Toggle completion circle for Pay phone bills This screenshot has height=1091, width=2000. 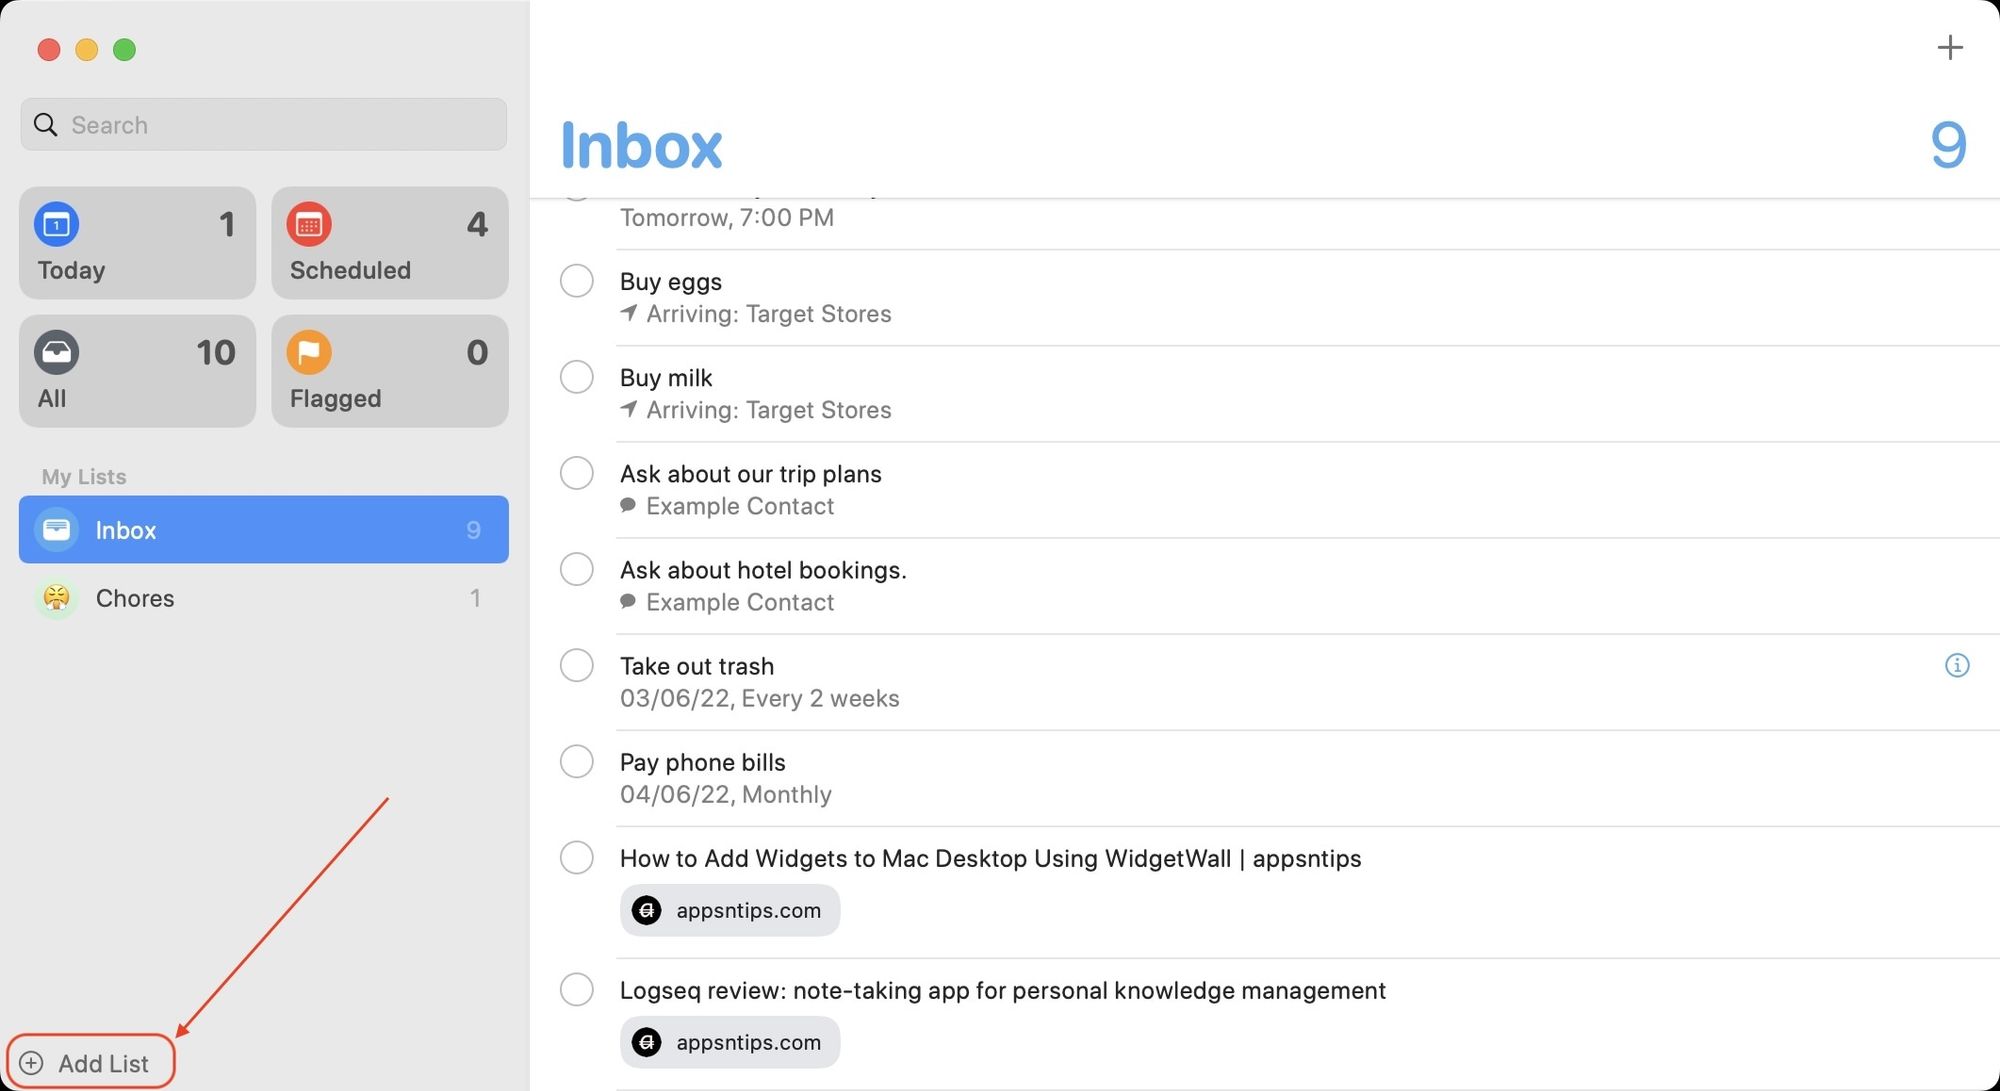pos(578,760)
